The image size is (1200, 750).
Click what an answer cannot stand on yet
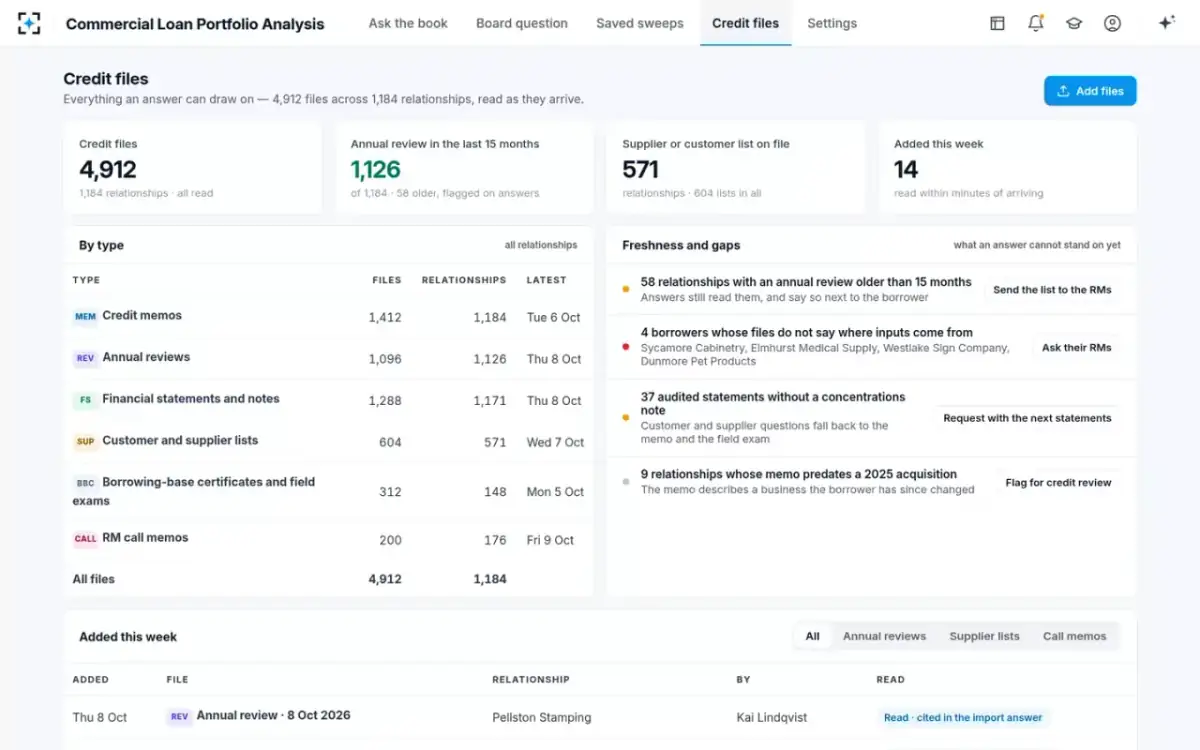tap(1037, 245)
